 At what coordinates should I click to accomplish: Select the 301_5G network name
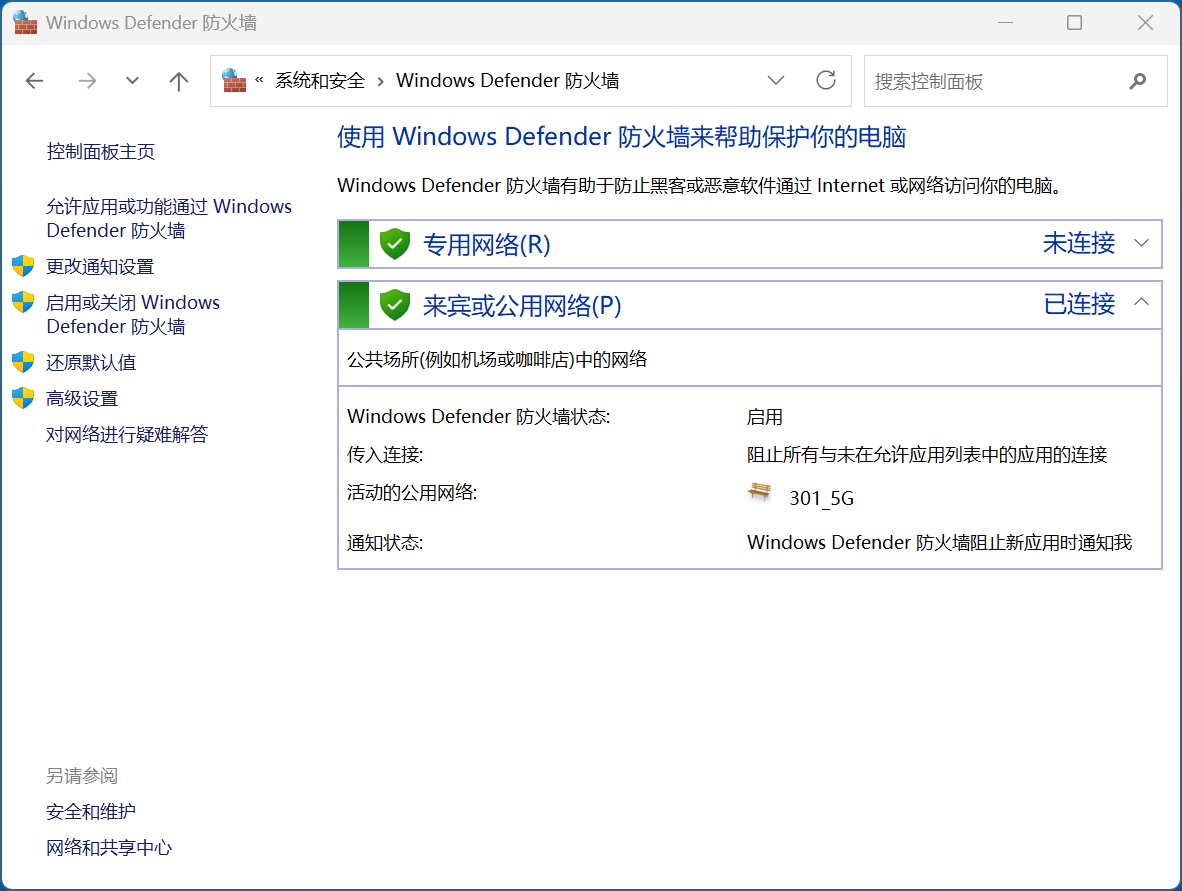(821, 498)
